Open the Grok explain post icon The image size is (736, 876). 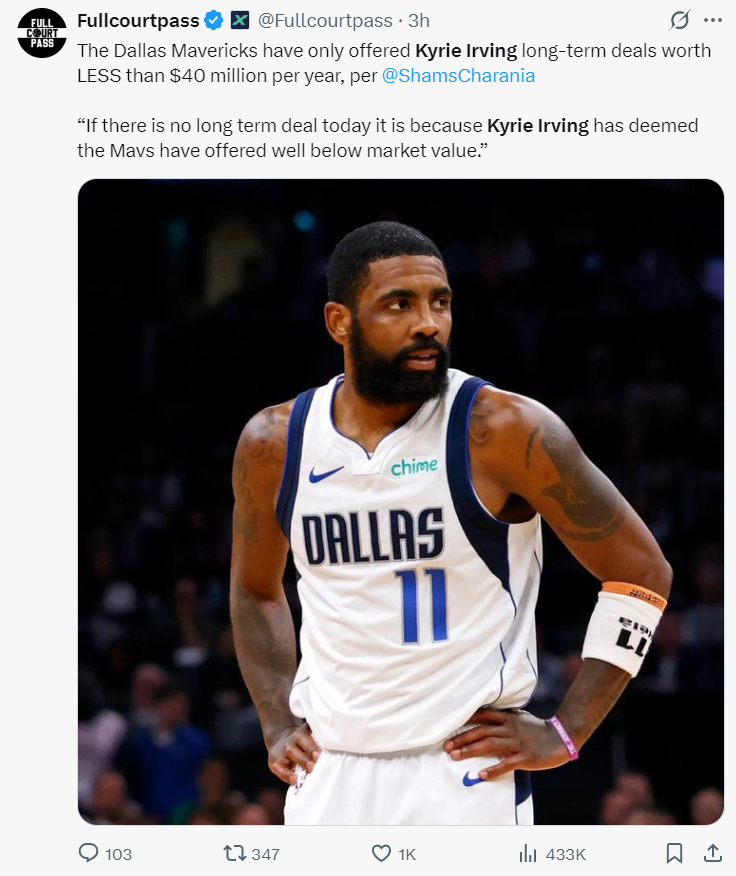click(x=679, y=21)
